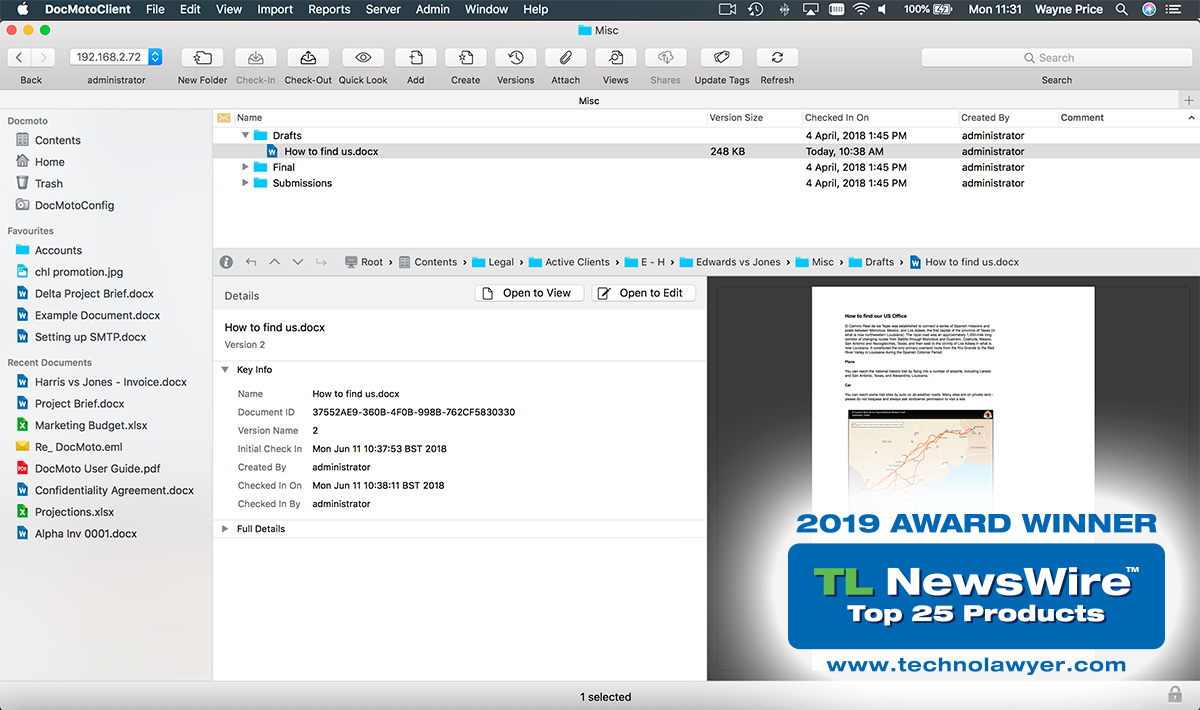
Task: Click the toolbar Back arrow
Action: coord(19,58)
